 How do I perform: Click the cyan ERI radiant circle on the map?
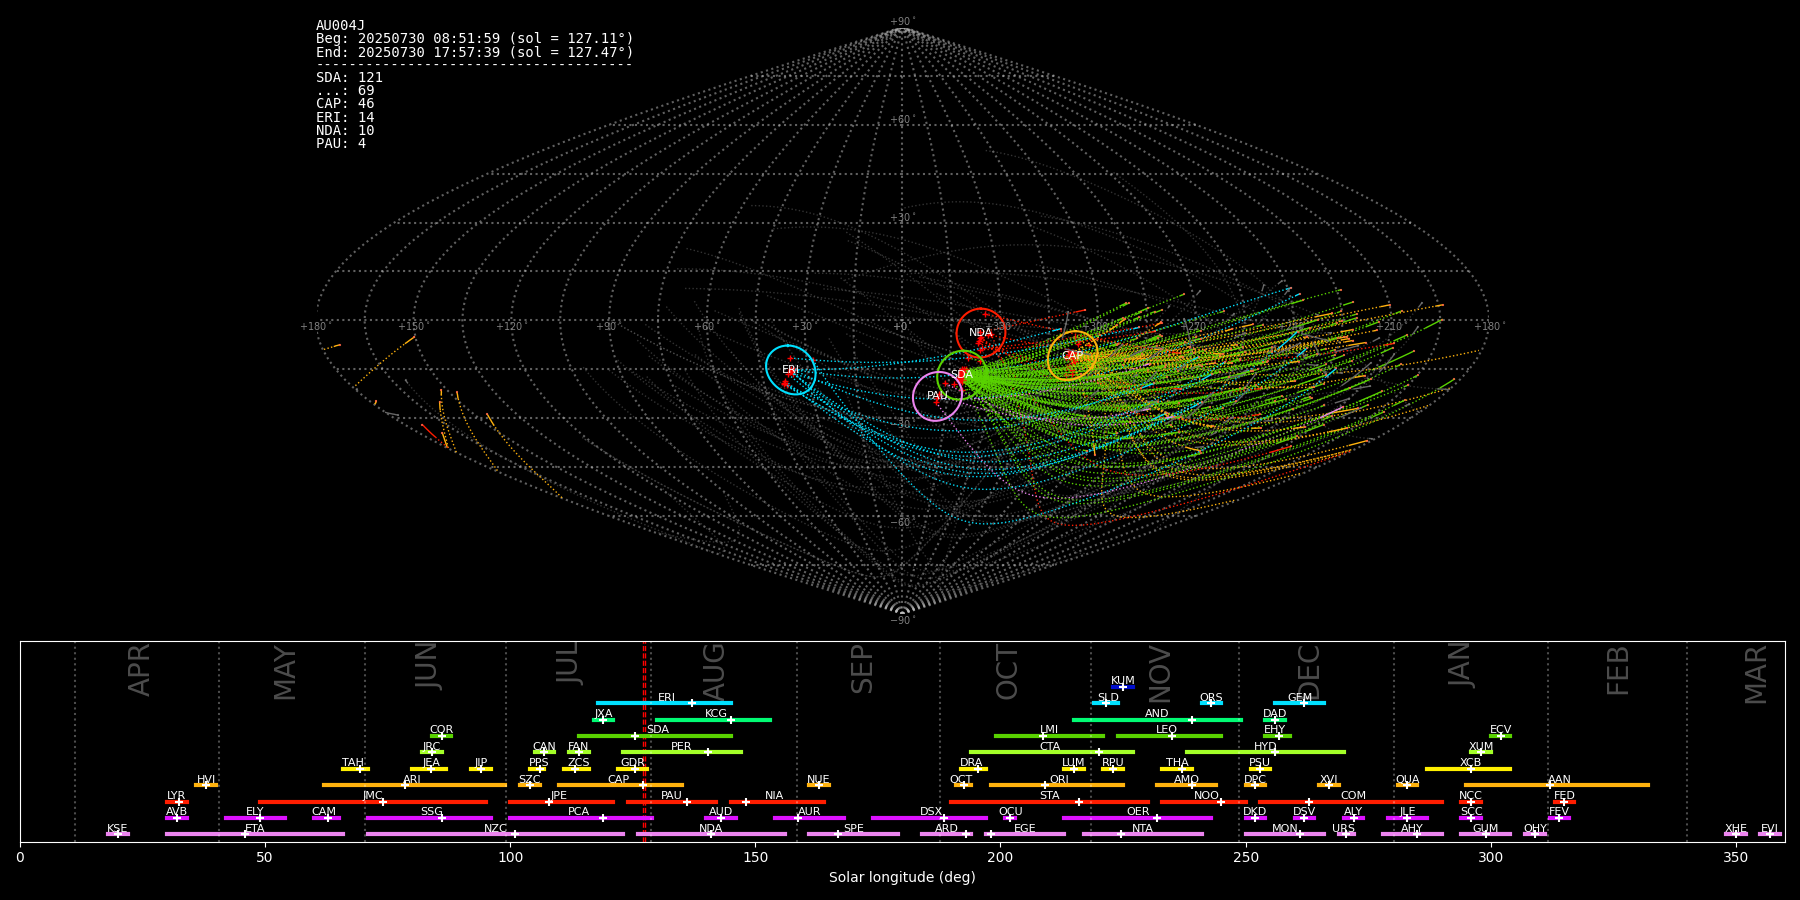(x=791, y=370)
